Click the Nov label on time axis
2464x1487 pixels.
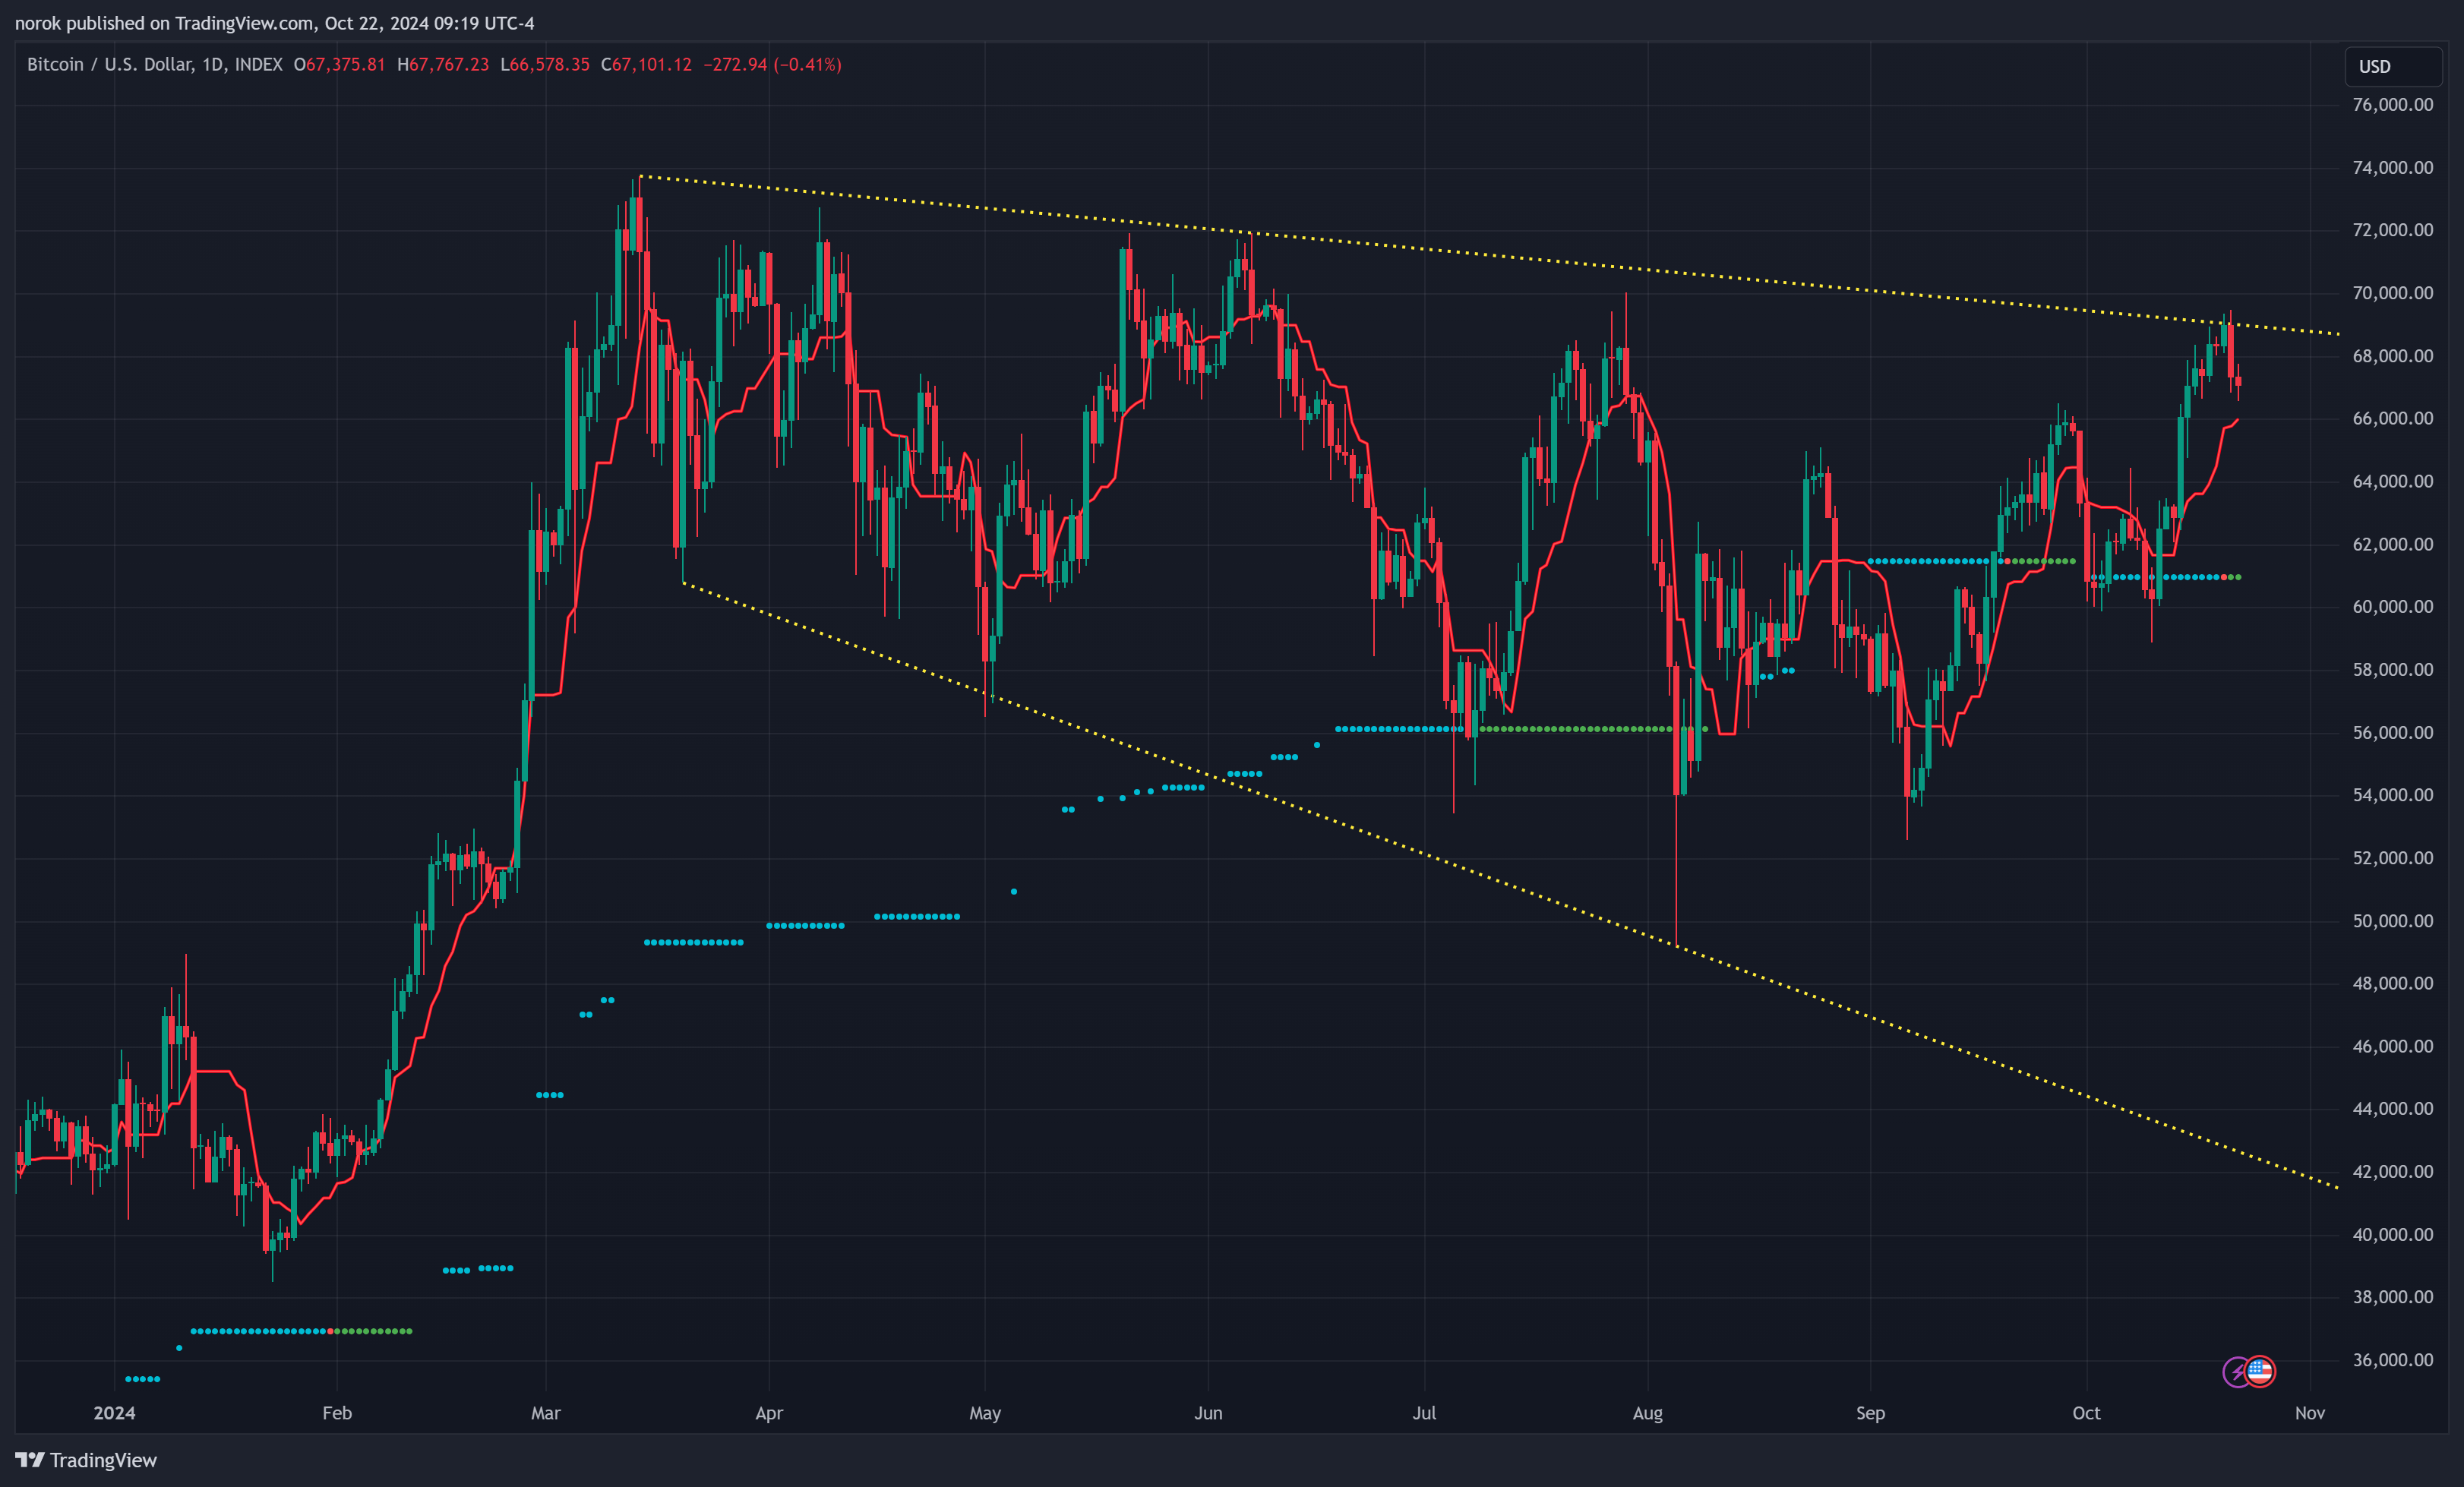tap(2310, 1413)
